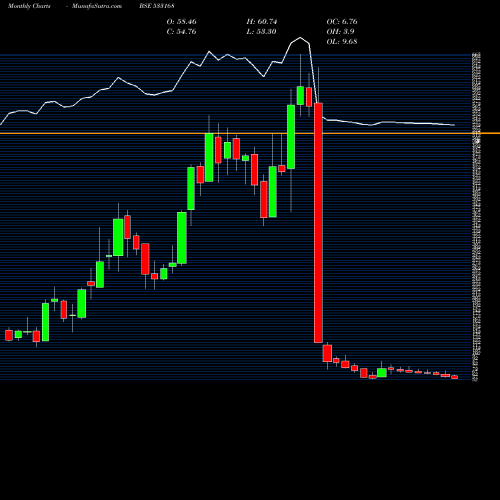Screen dimensions: 500x500
Task: Select the open value 'O: 58.46'
Action: tap(181, 22)
